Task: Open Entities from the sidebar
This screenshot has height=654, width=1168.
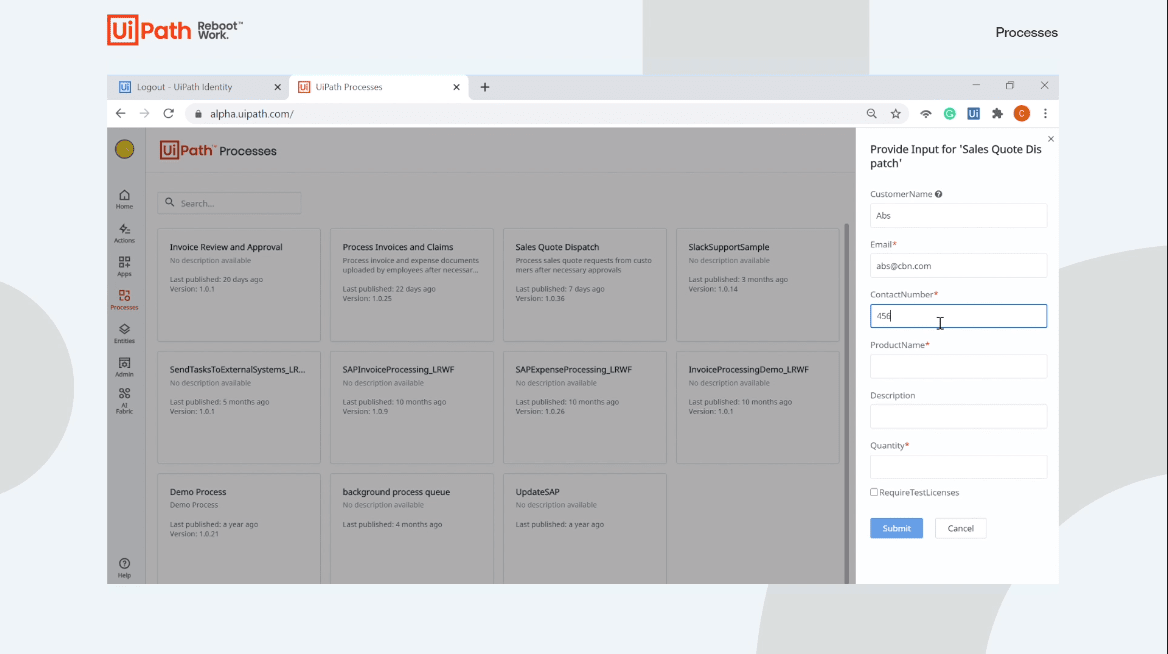Action: click(x=124, y=333)
